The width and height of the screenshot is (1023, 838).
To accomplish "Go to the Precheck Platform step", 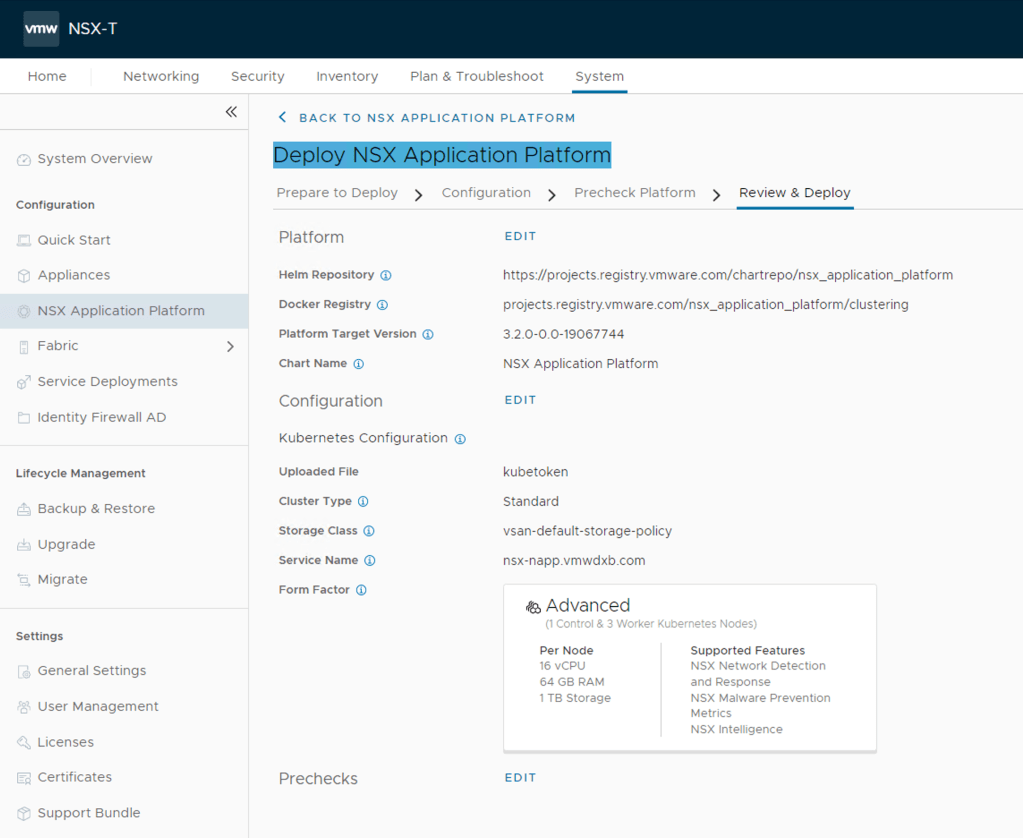I will (634, 193).
